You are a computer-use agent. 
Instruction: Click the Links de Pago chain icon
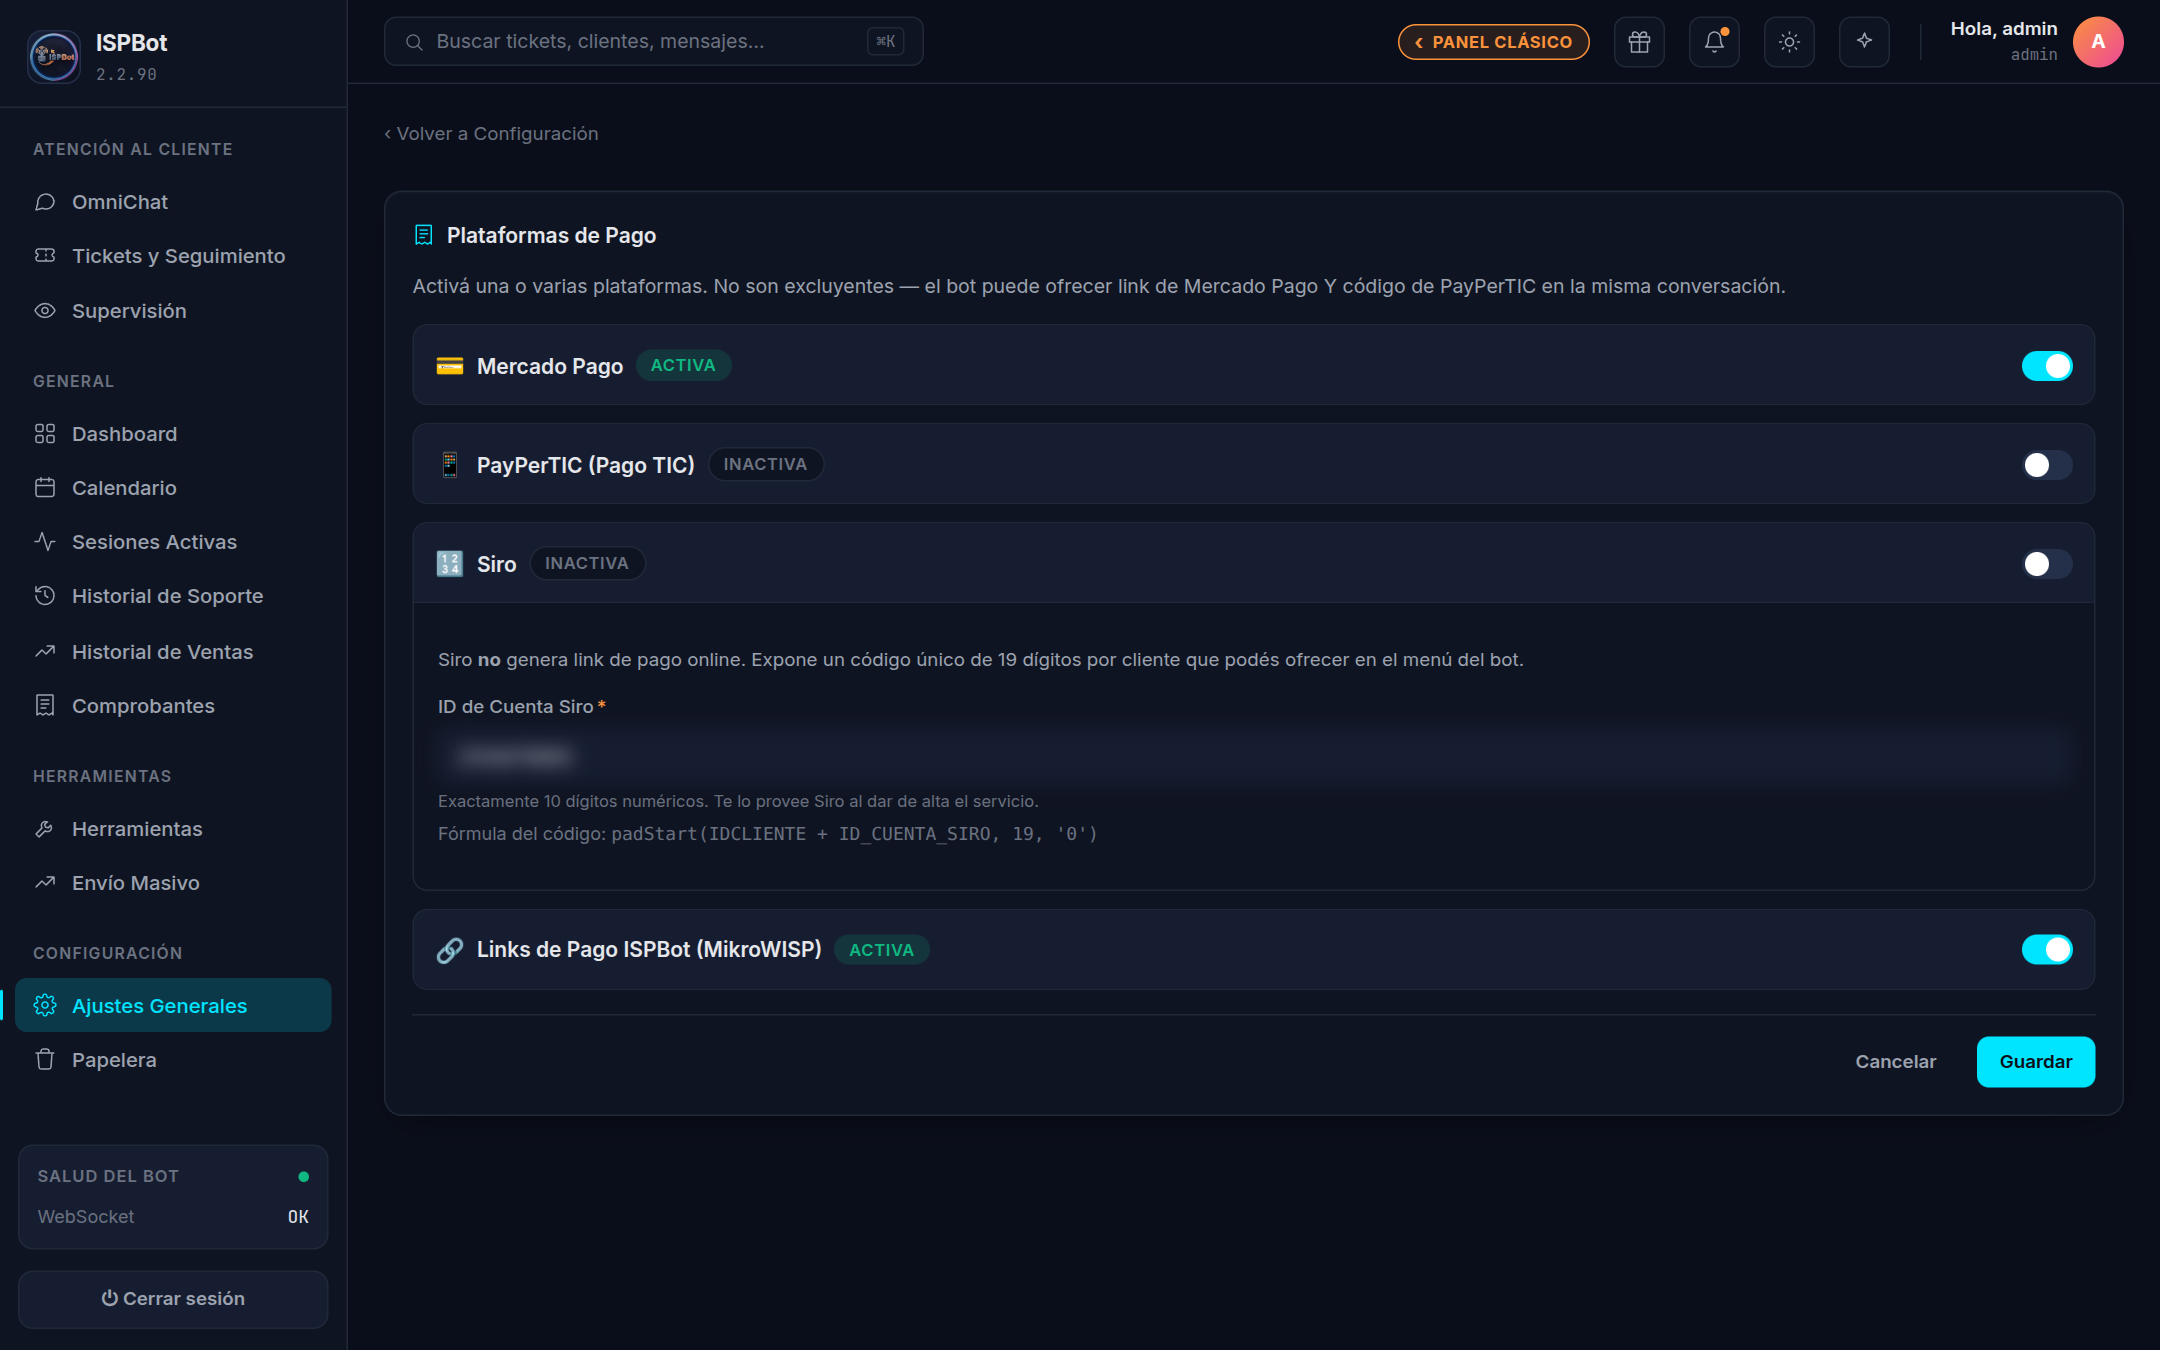click(450, 950)
